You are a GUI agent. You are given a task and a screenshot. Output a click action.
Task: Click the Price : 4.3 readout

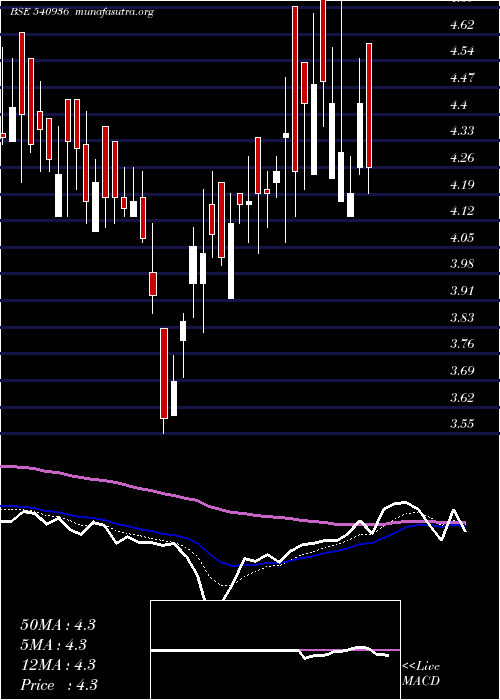coord(59,685)
